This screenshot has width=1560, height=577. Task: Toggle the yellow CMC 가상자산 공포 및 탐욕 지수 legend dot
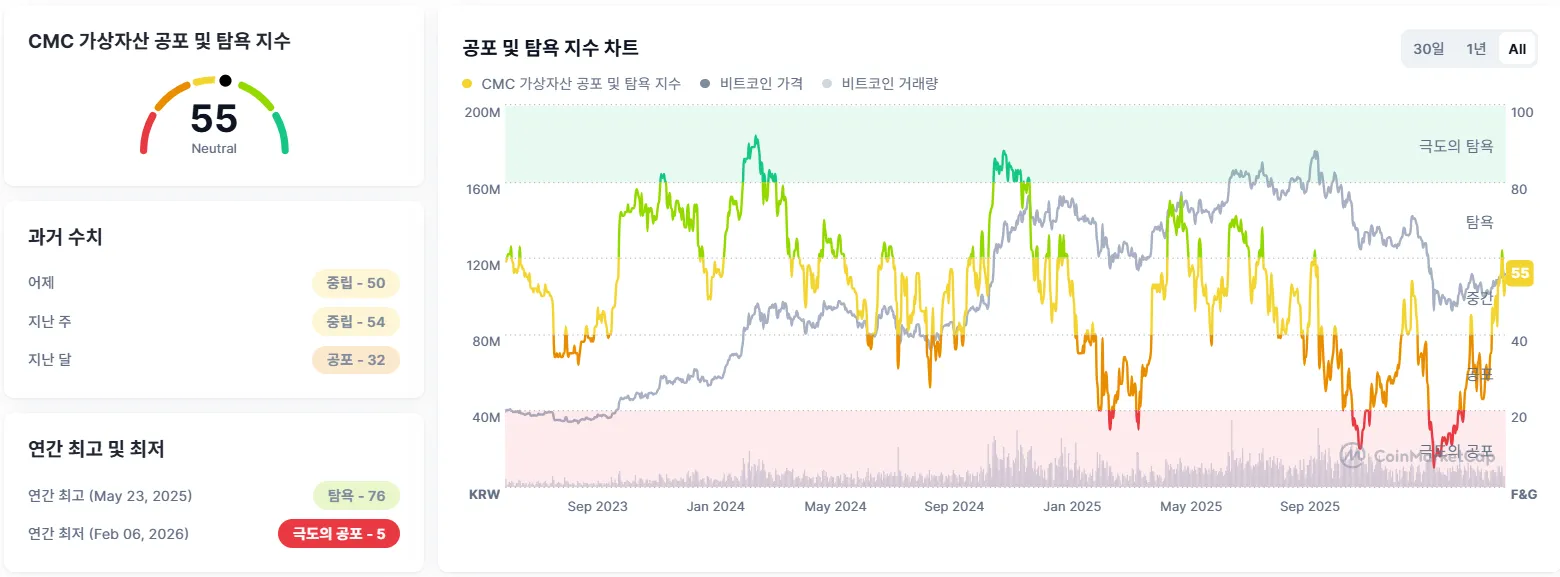[468, 84]
